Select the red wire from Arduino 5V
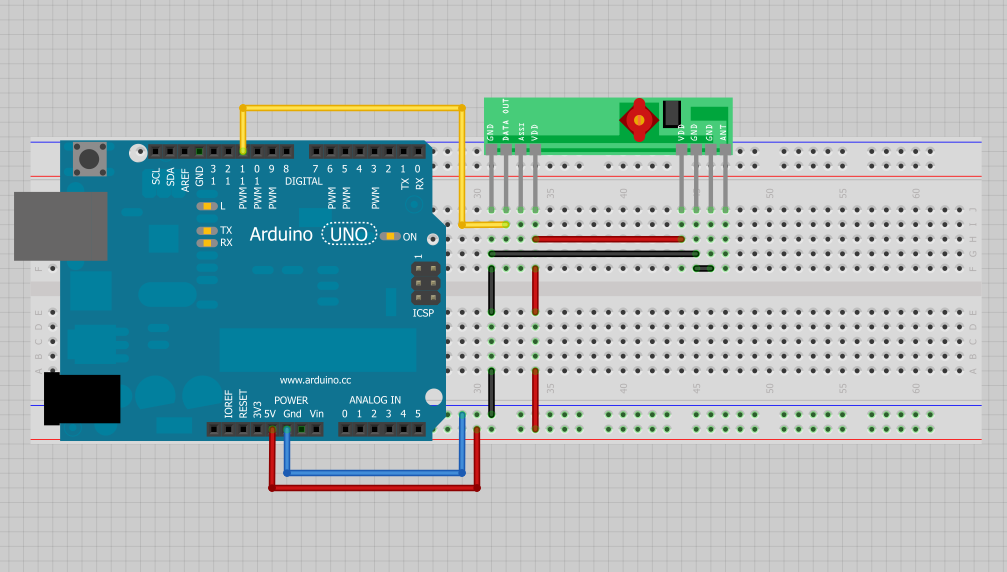1007x572 pixels. tap(374, 488)
